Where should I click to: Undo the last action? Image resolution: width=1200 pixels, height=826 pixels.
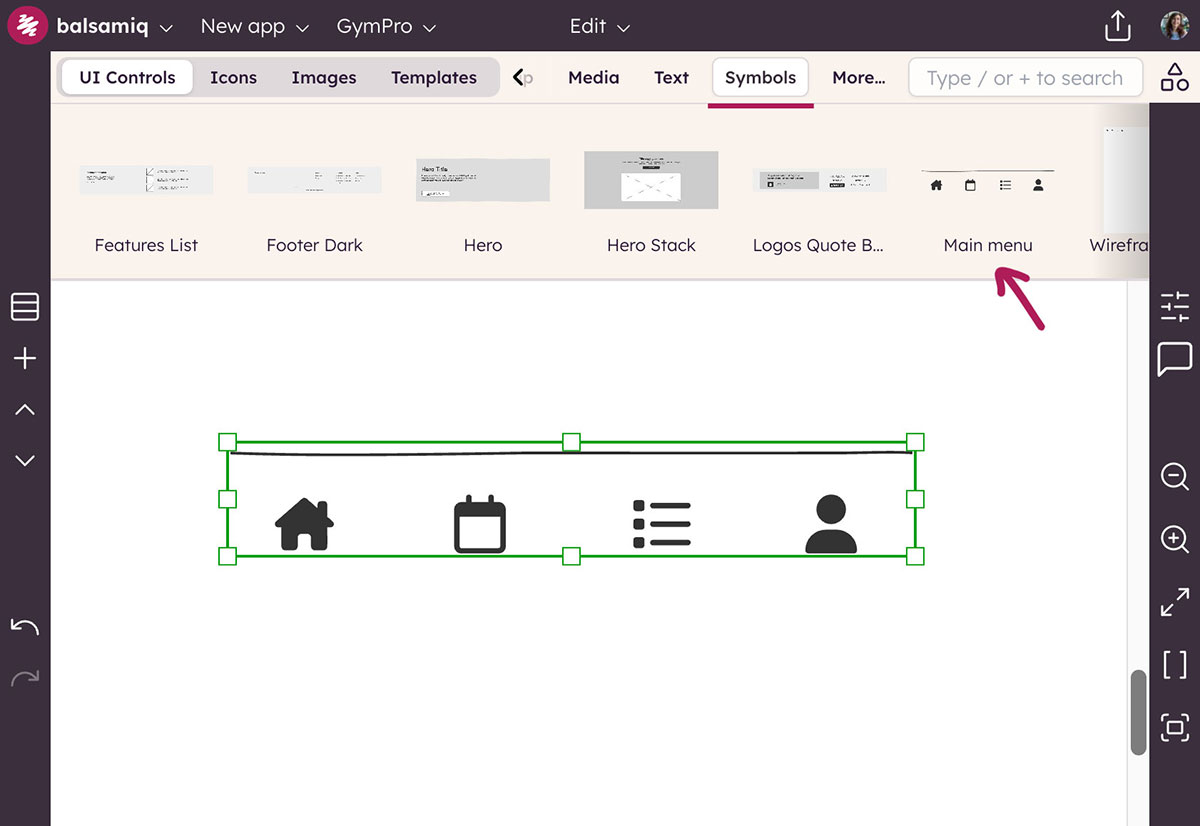click(24, 626)
